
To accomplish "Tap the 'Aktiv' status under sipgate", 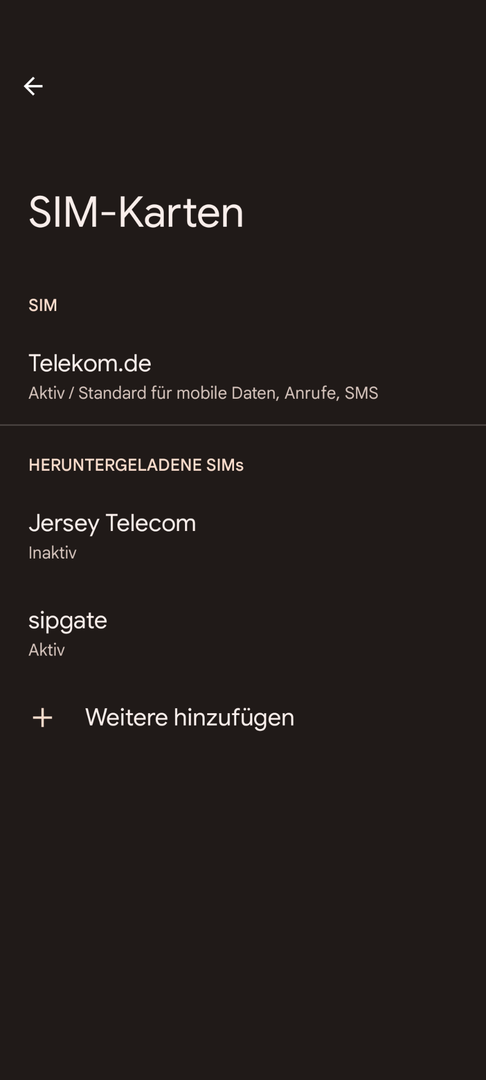I will [x=46, y=650].
